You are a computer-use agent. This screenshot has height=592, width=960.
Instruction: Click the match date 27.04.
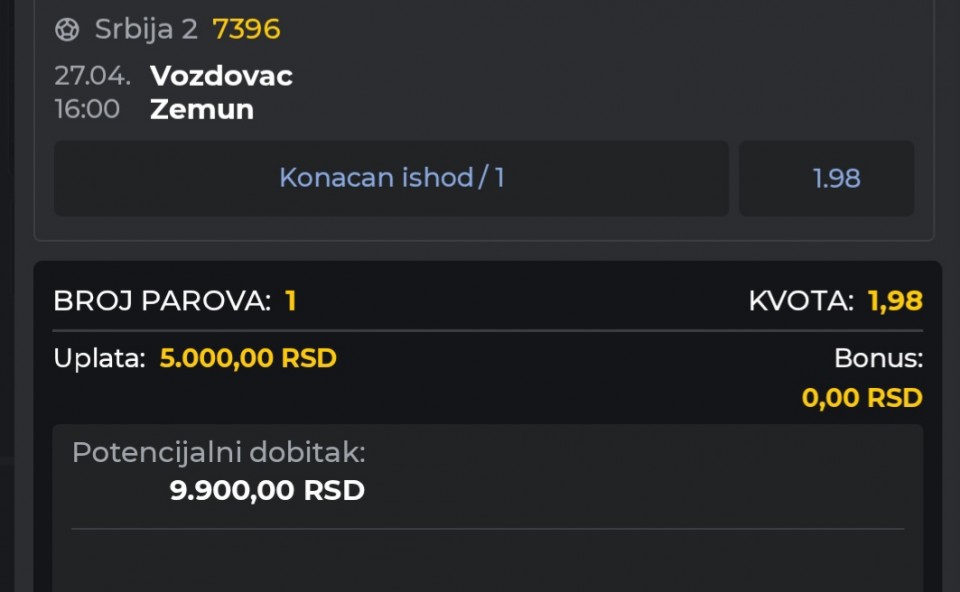pyautogui.click(x=92, y=76)
